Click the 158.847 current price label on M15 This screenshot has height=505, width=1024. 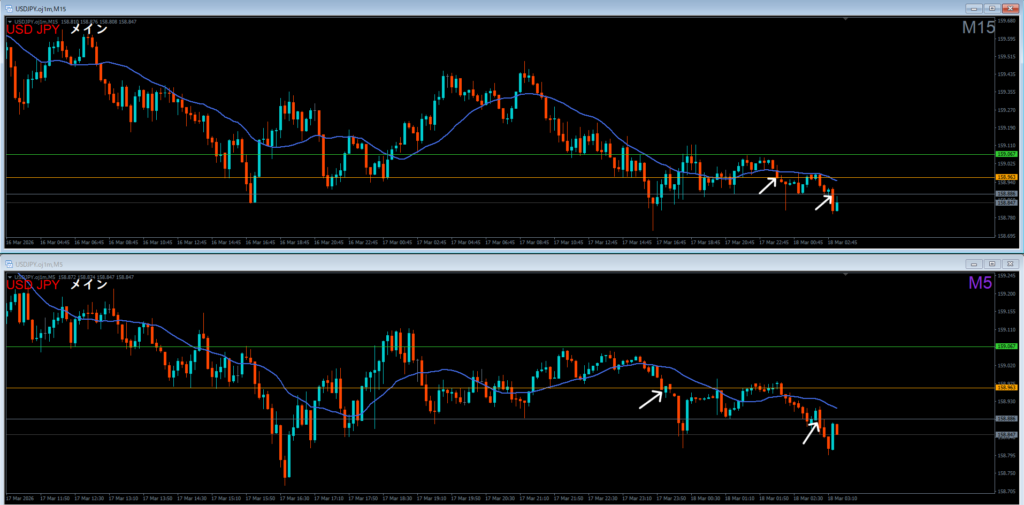[x=1004, y=203]
